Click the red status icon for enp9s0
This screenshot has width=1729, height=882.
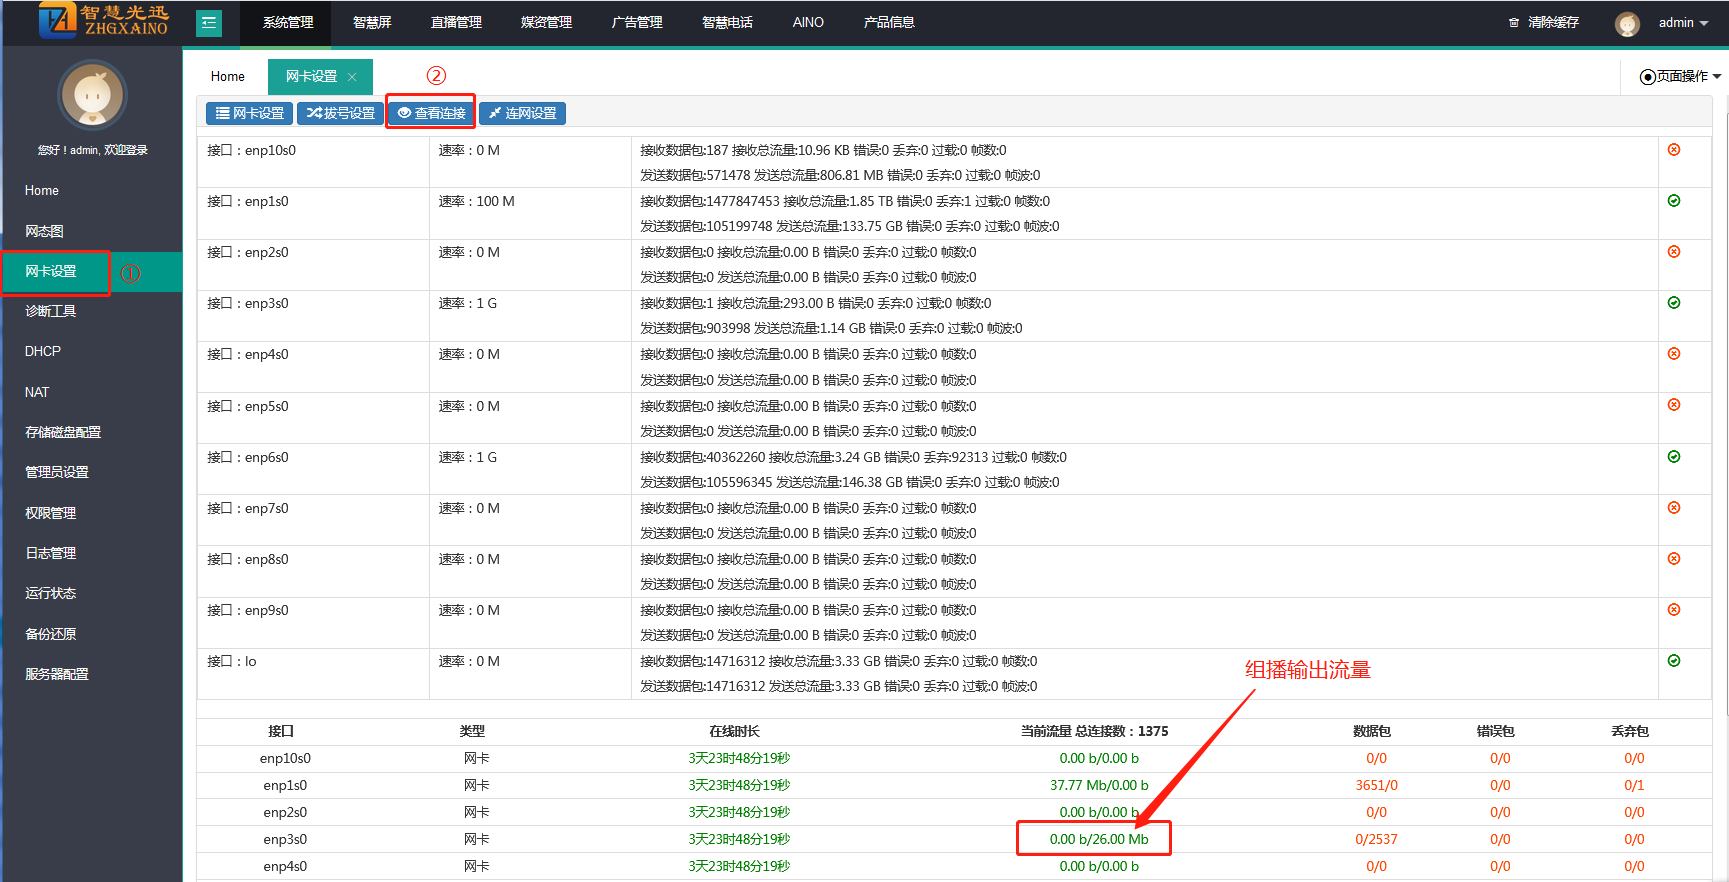[x=1674, y=610]
